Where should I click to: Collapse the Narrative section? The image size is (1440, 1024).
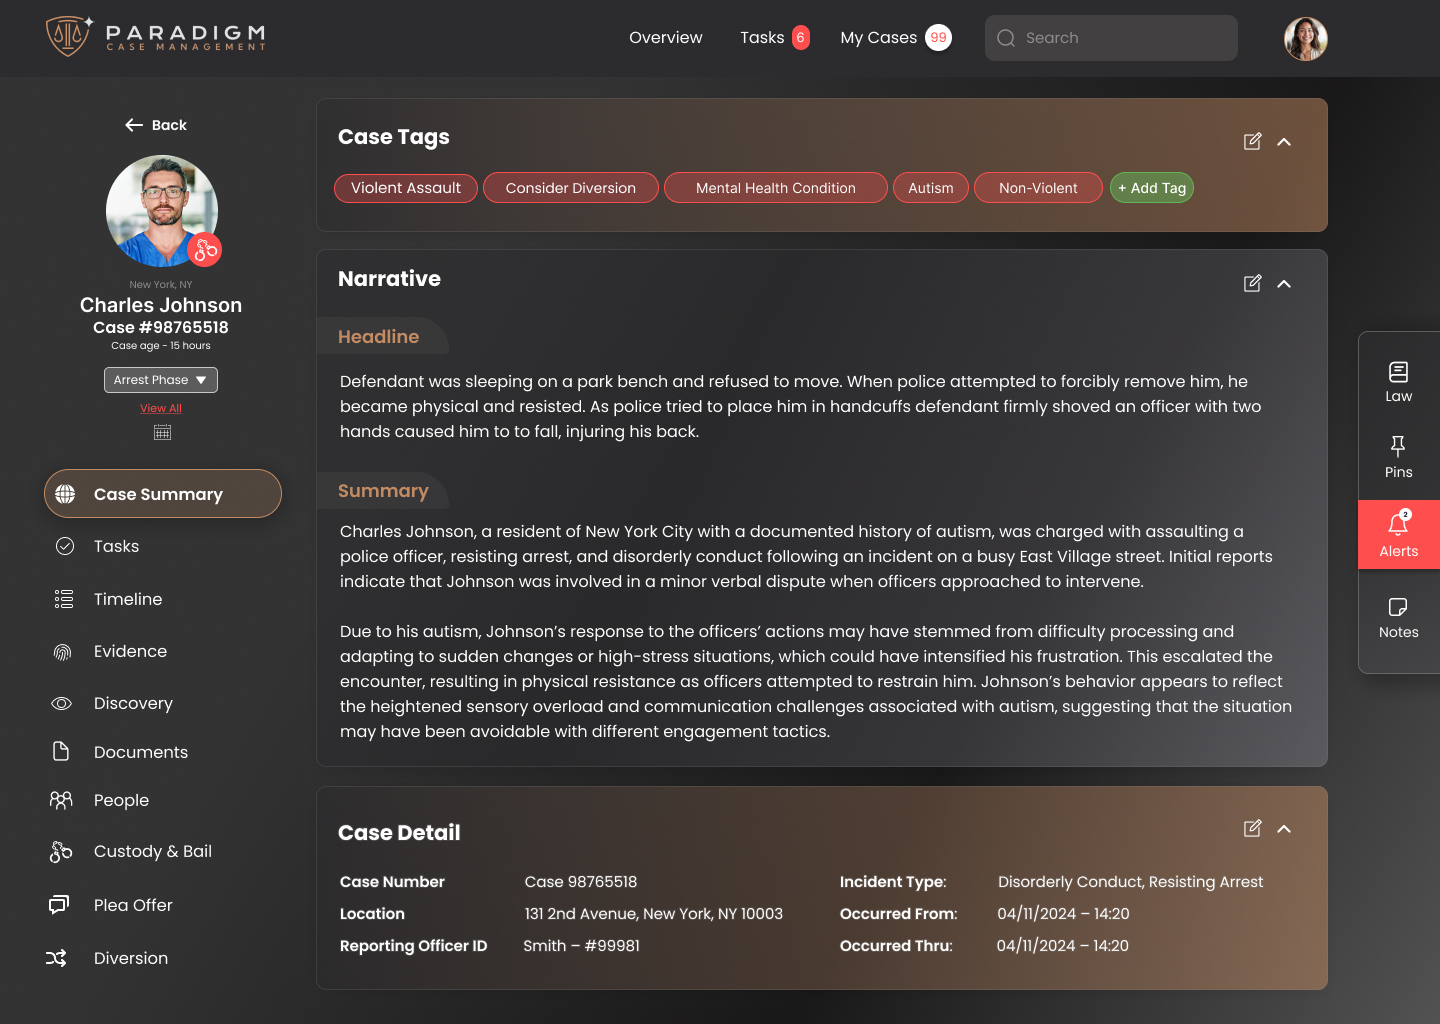point(1285,284)
